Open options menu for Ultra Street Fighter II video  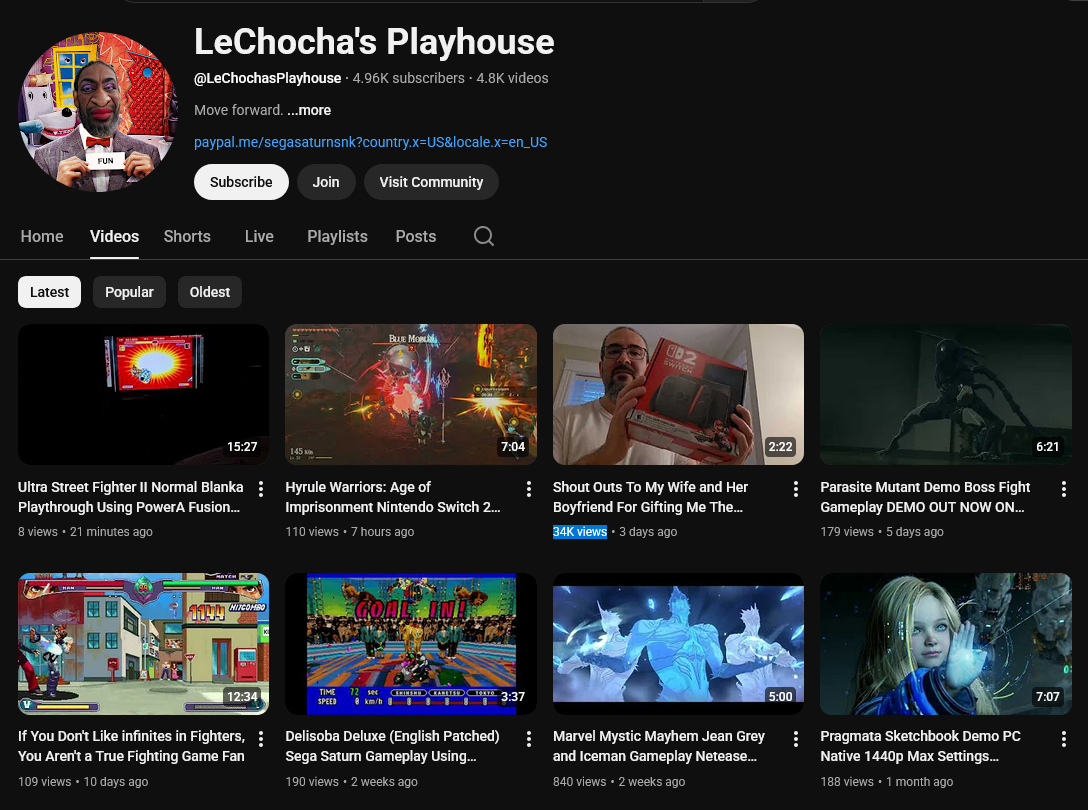(x=261, y=489)
